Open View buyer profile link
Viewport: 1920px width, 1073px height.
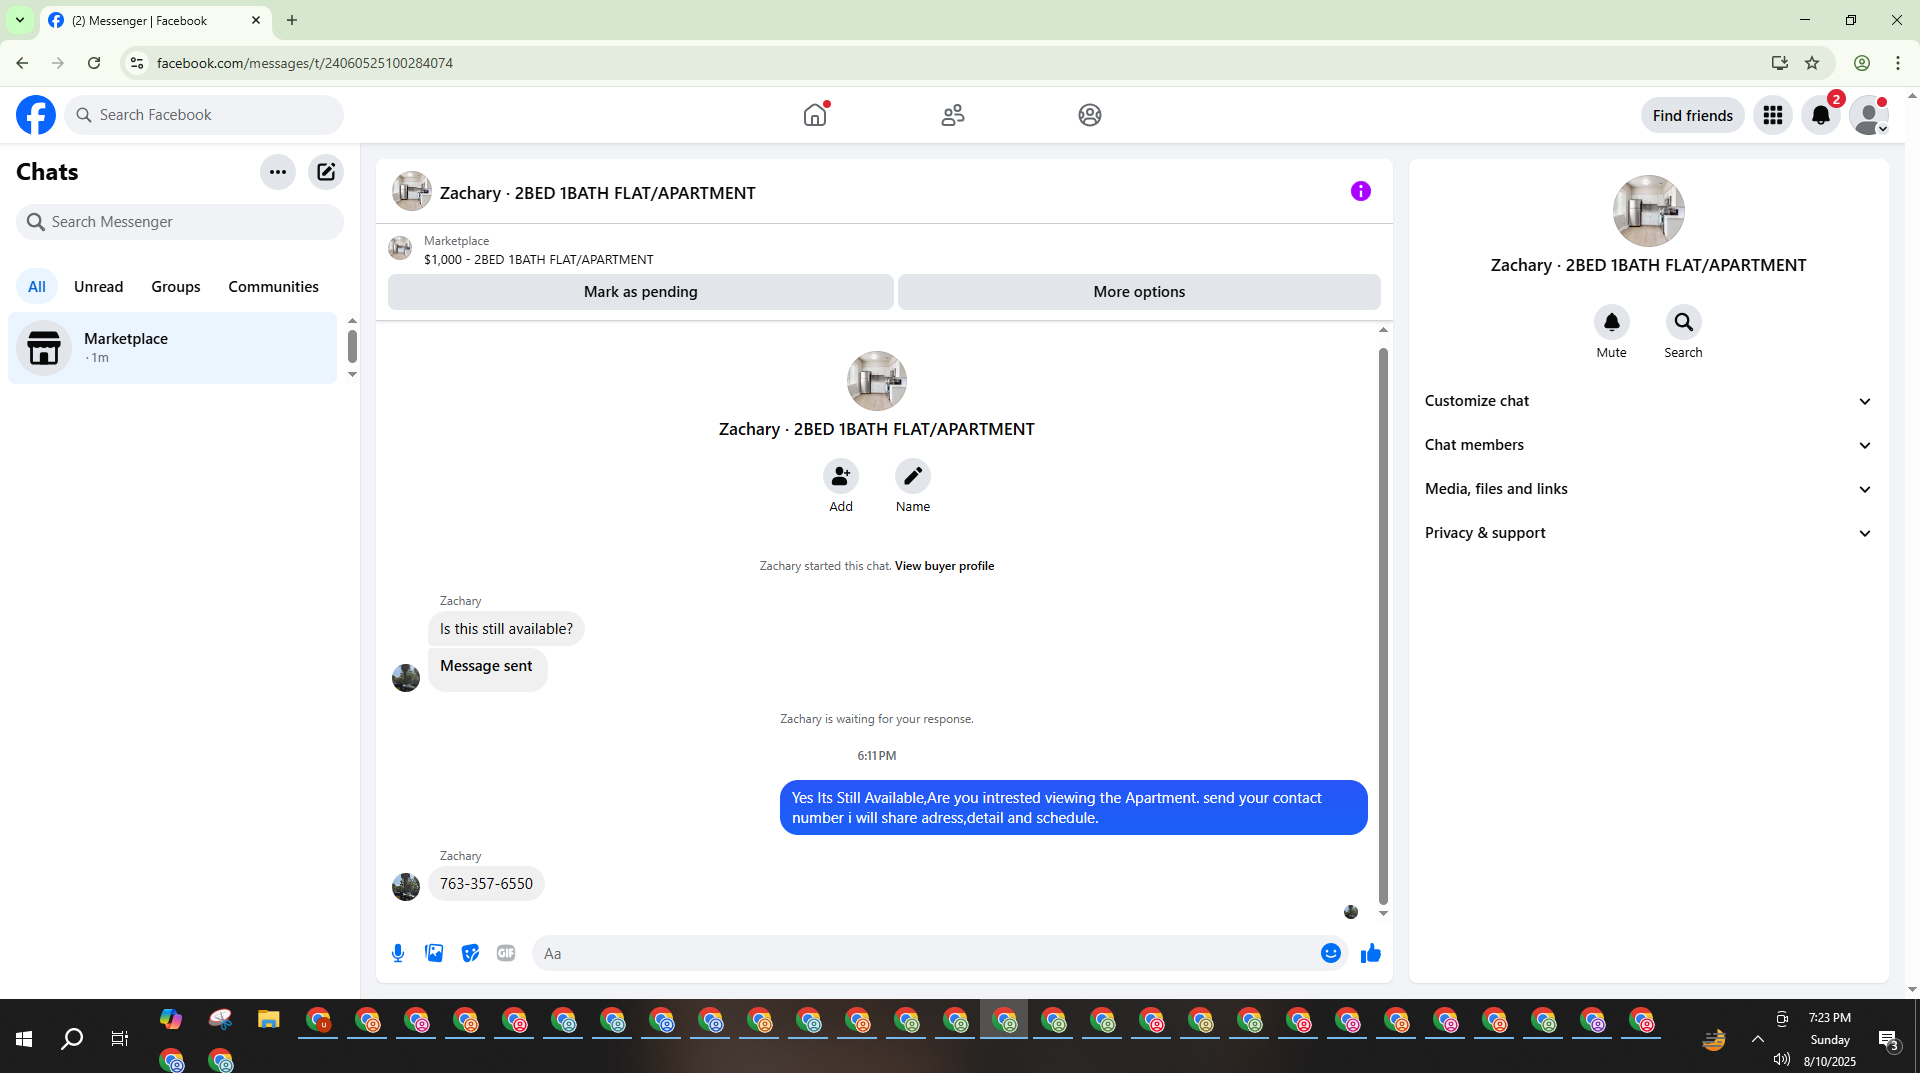click(944, 566)
